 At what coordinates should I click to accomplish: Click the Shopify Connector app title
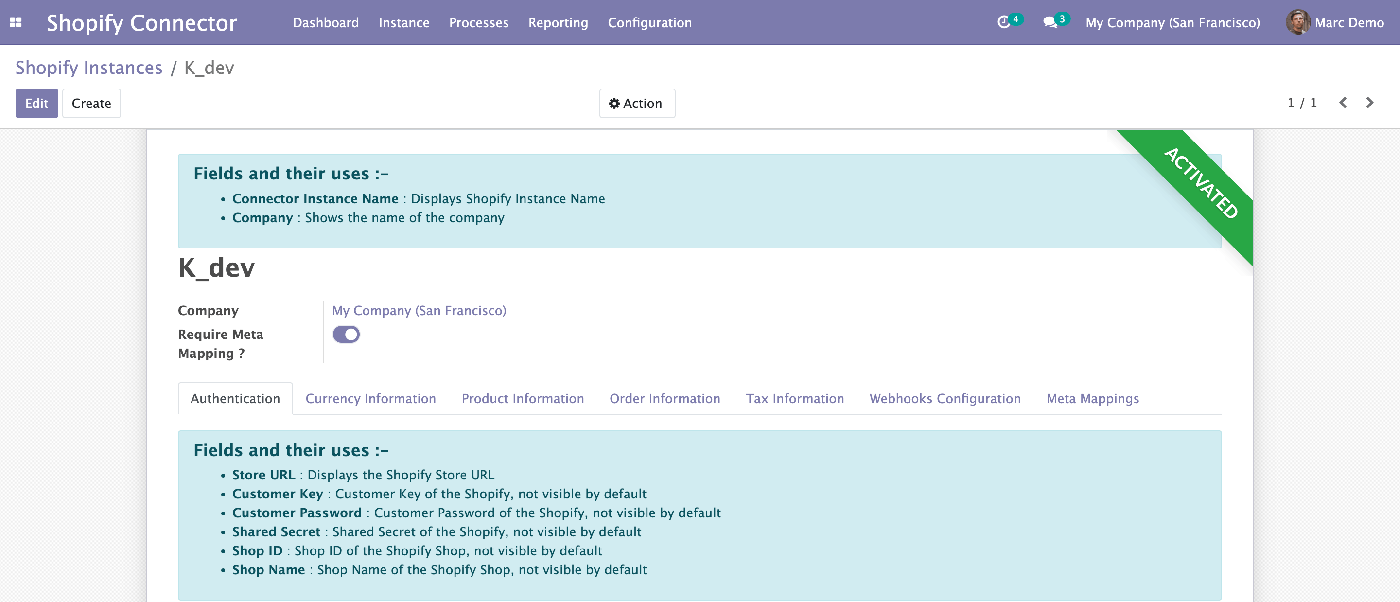click(x=142, y=22)
